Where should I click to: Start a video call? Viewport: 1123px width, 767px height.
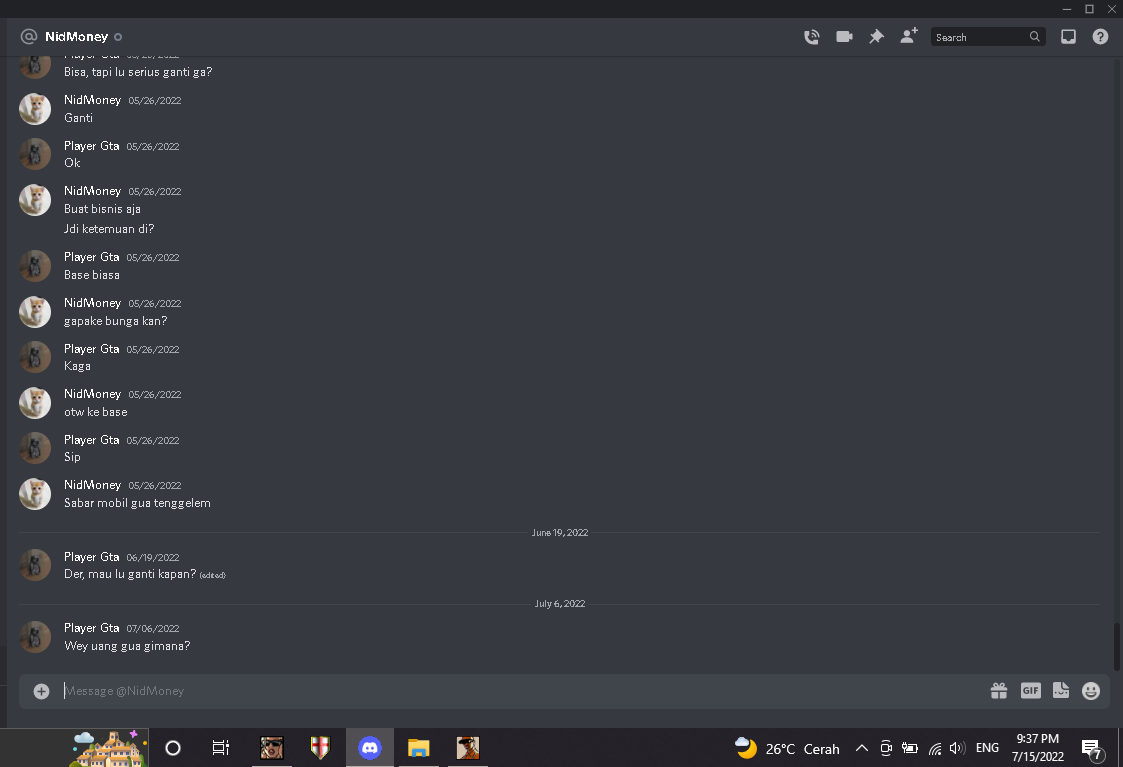coord(844,37)
